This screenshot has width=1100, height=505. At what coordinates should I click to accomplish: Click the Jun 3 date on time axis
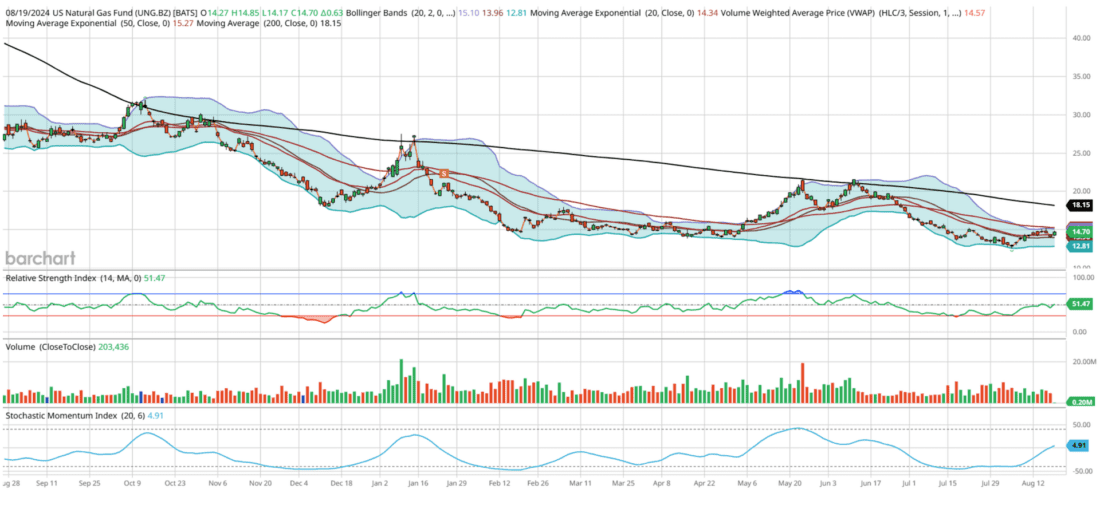pyautogui.click(x=828, y=483)
